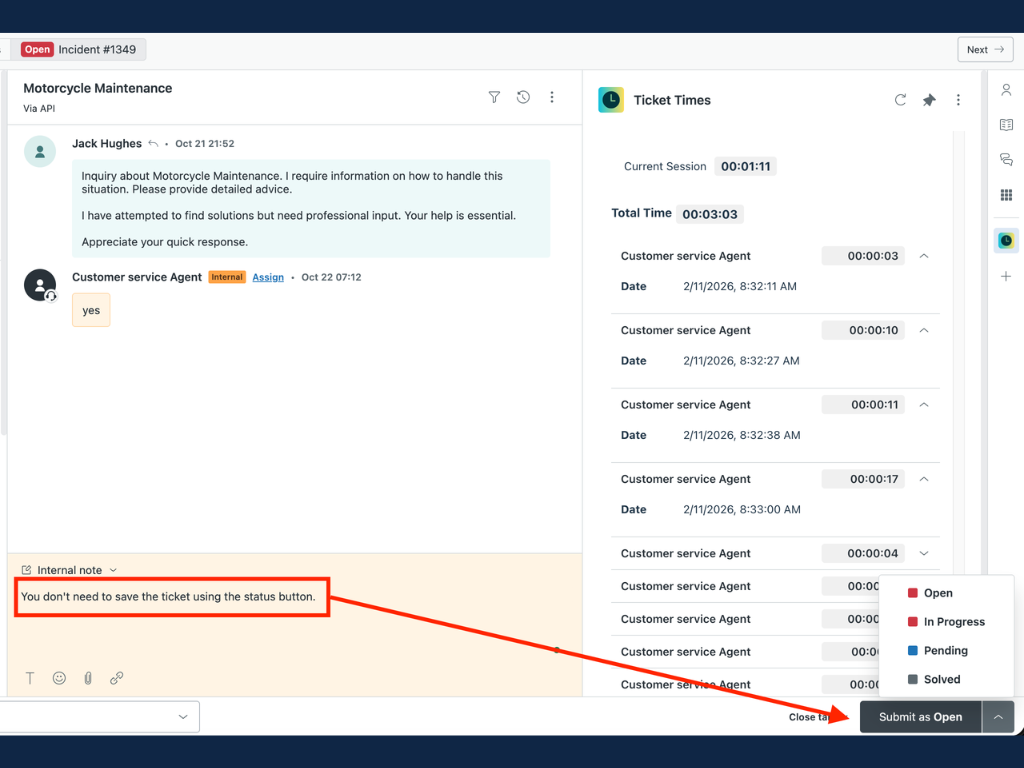The height and width of the screenshot is (768, 1024).
Task: Click the emoji icon in the editor
Action: click(x=59, y=678)
